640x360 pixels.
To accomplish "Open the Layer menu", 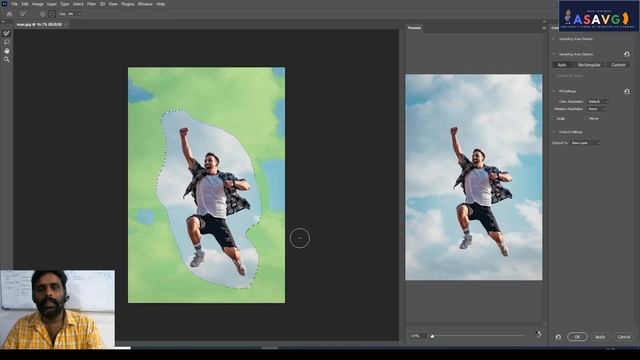I will (x=52, y=4).
